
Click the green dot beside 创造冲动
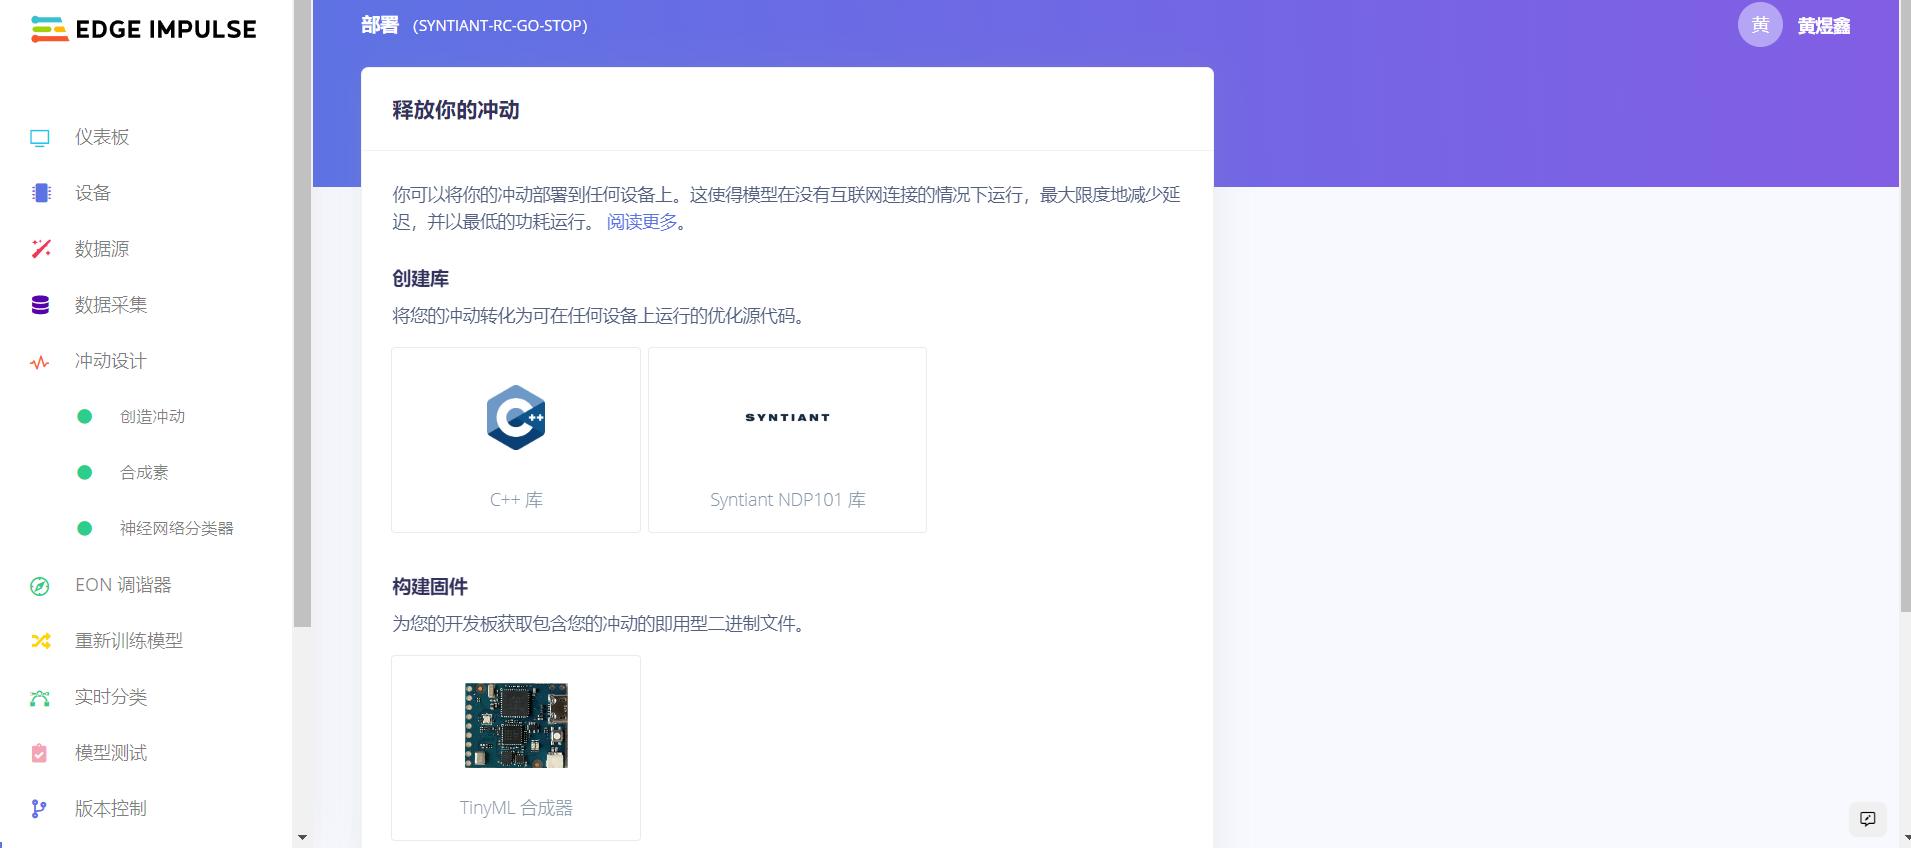coord(85,416)
